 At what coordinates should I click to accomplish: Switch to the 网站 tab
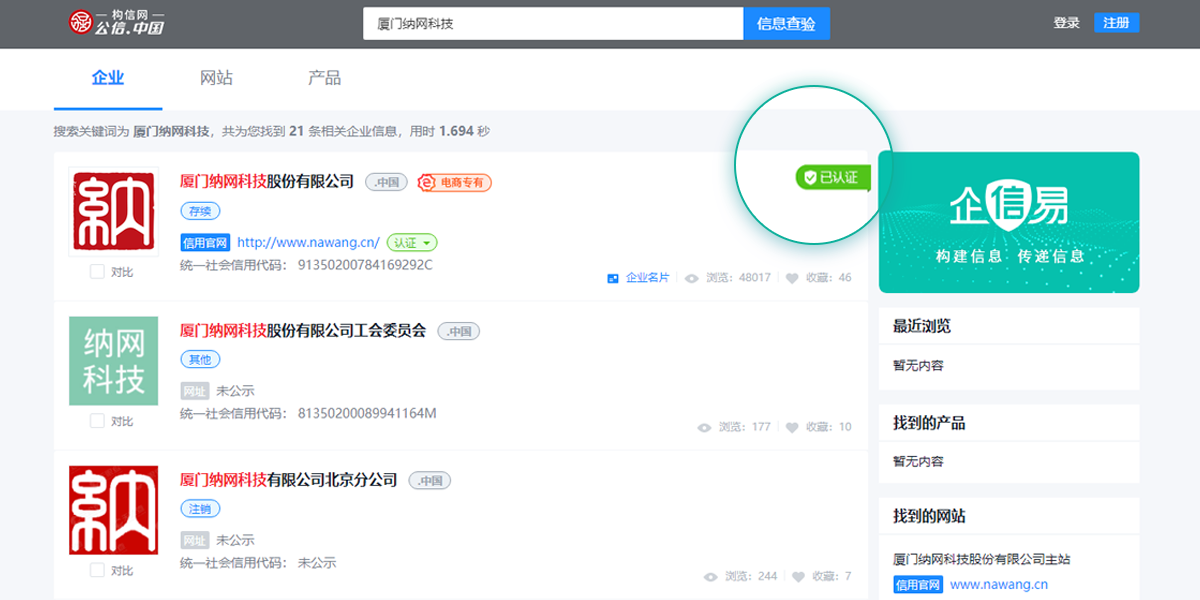216,78
